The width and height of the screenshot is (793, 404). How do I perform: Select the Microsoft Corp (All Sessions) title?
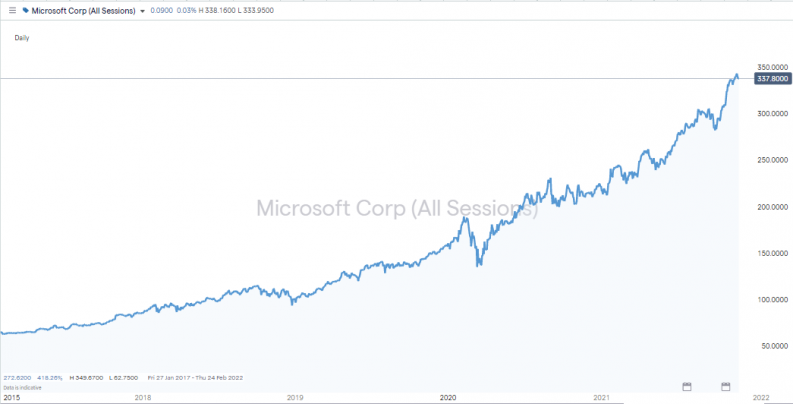pos(83,11)
